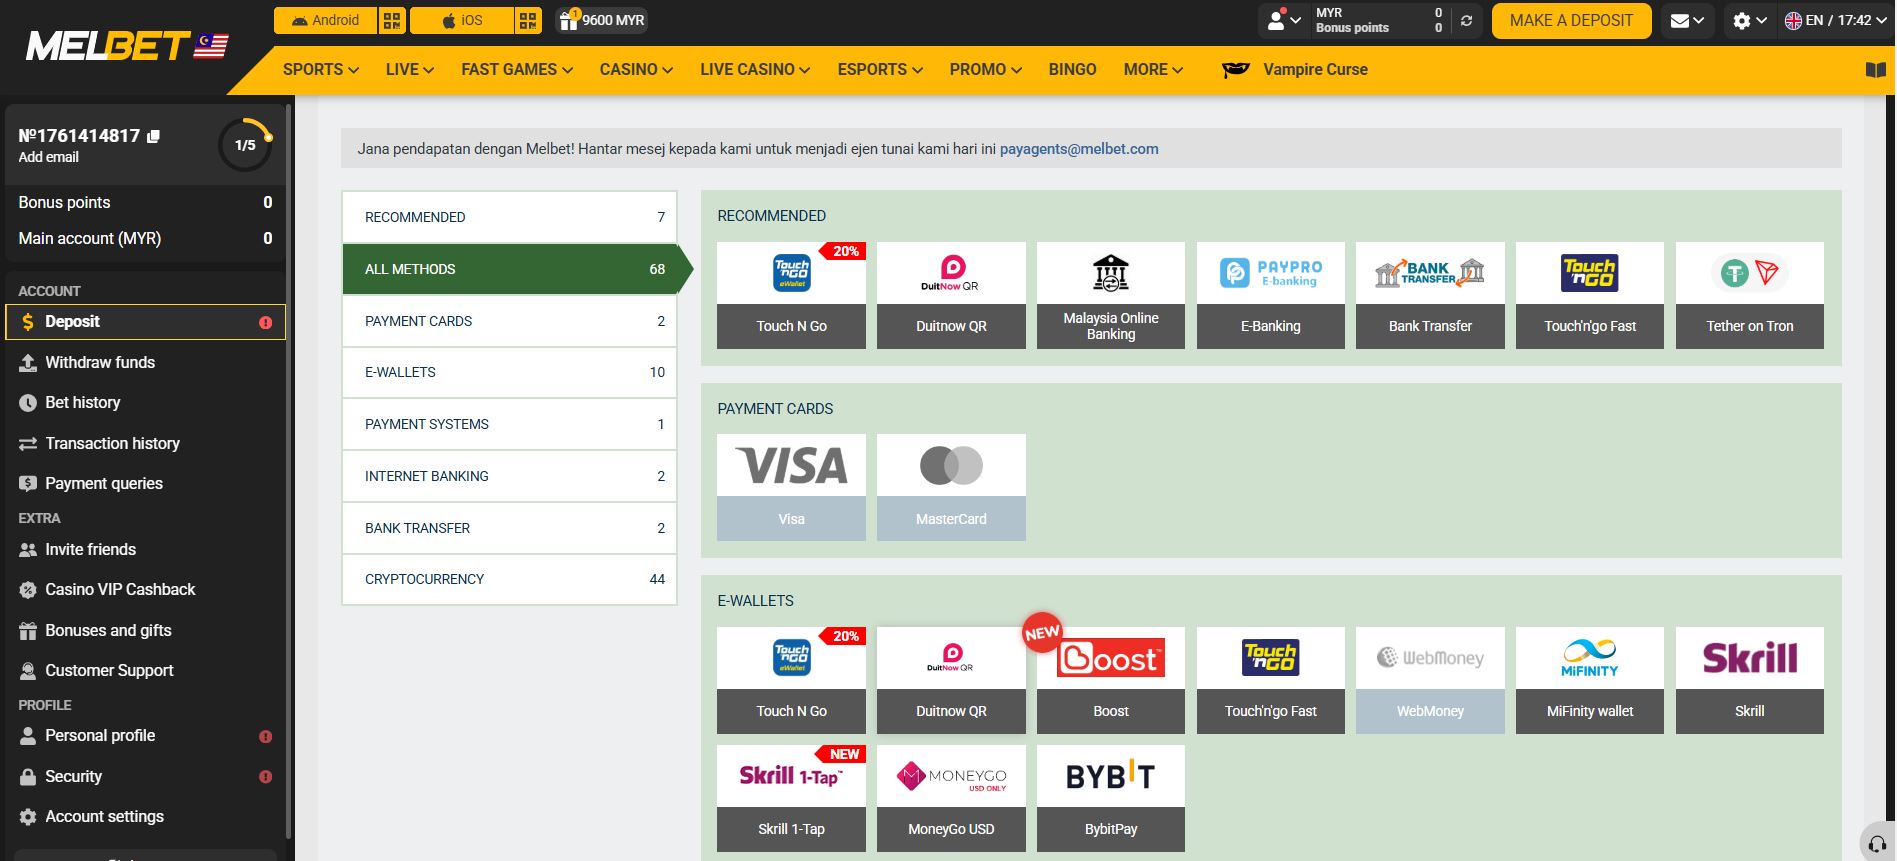The width and height of the screenshot is (1897, 861).
Task: Select Skrill e-wallet
Action: (x=1750, y=680)
